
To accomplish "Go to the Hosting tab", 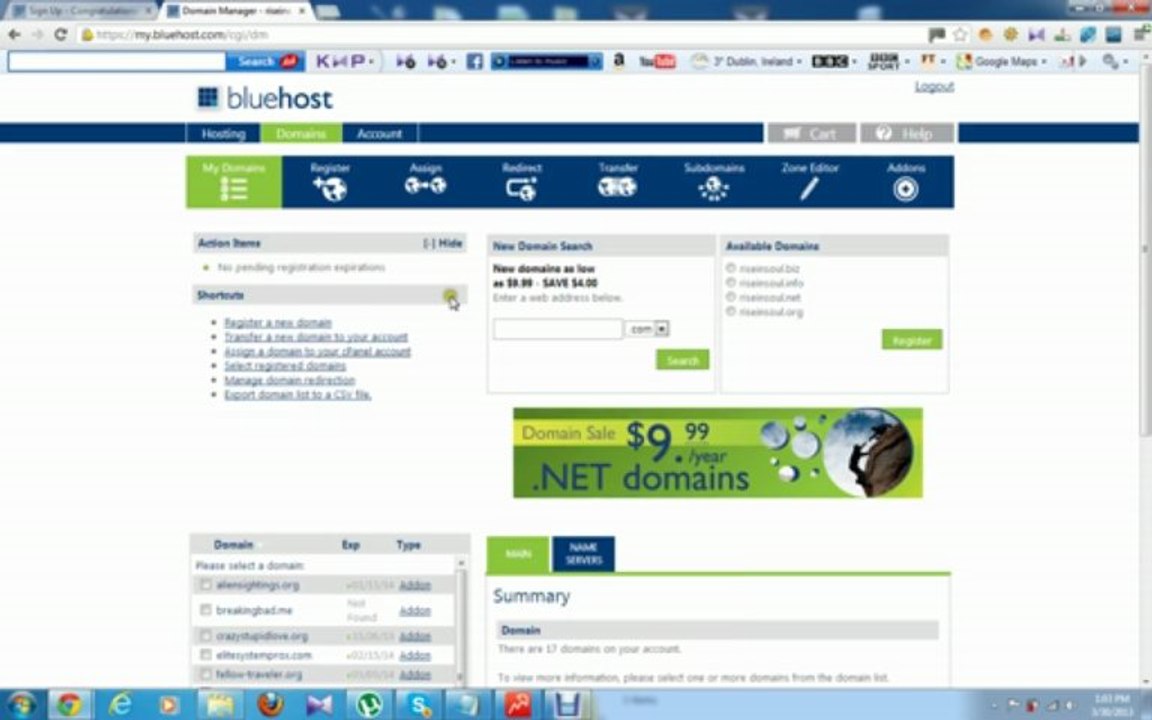I will click(x=223, y=134).
